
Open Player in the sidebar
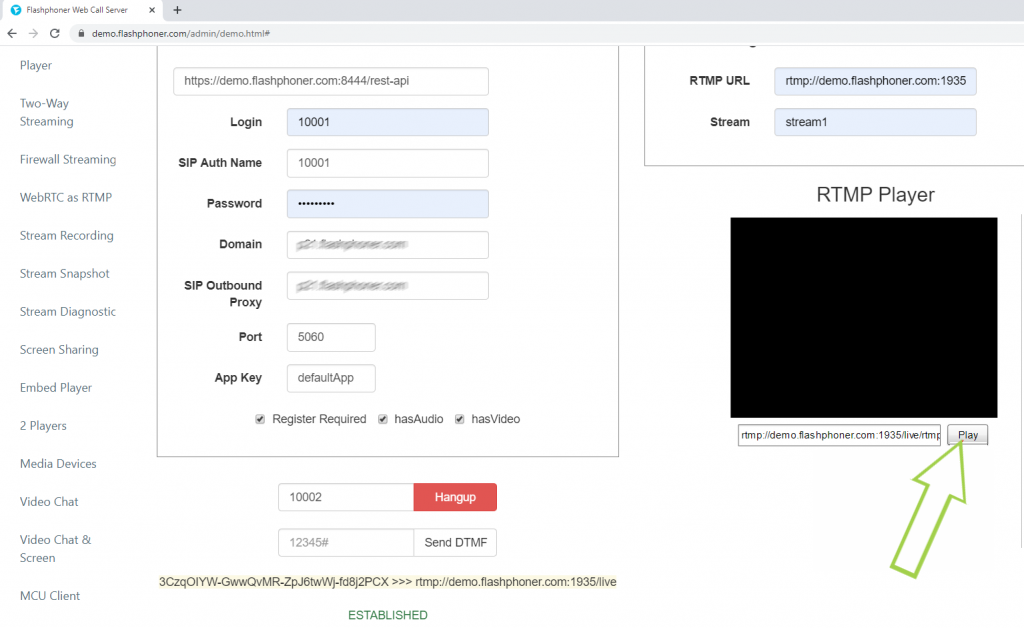(x=36, y=65)
